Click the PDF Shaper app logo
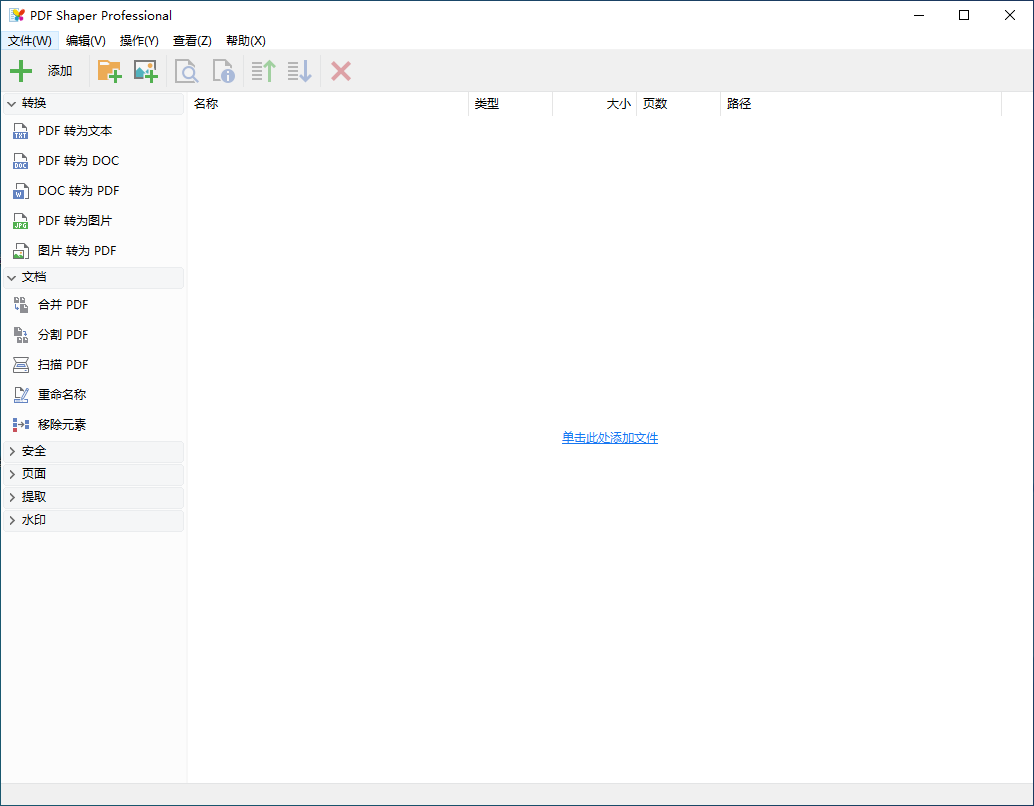The height and width of the screenshot is (806, 1034). click(x=17, y=15)
